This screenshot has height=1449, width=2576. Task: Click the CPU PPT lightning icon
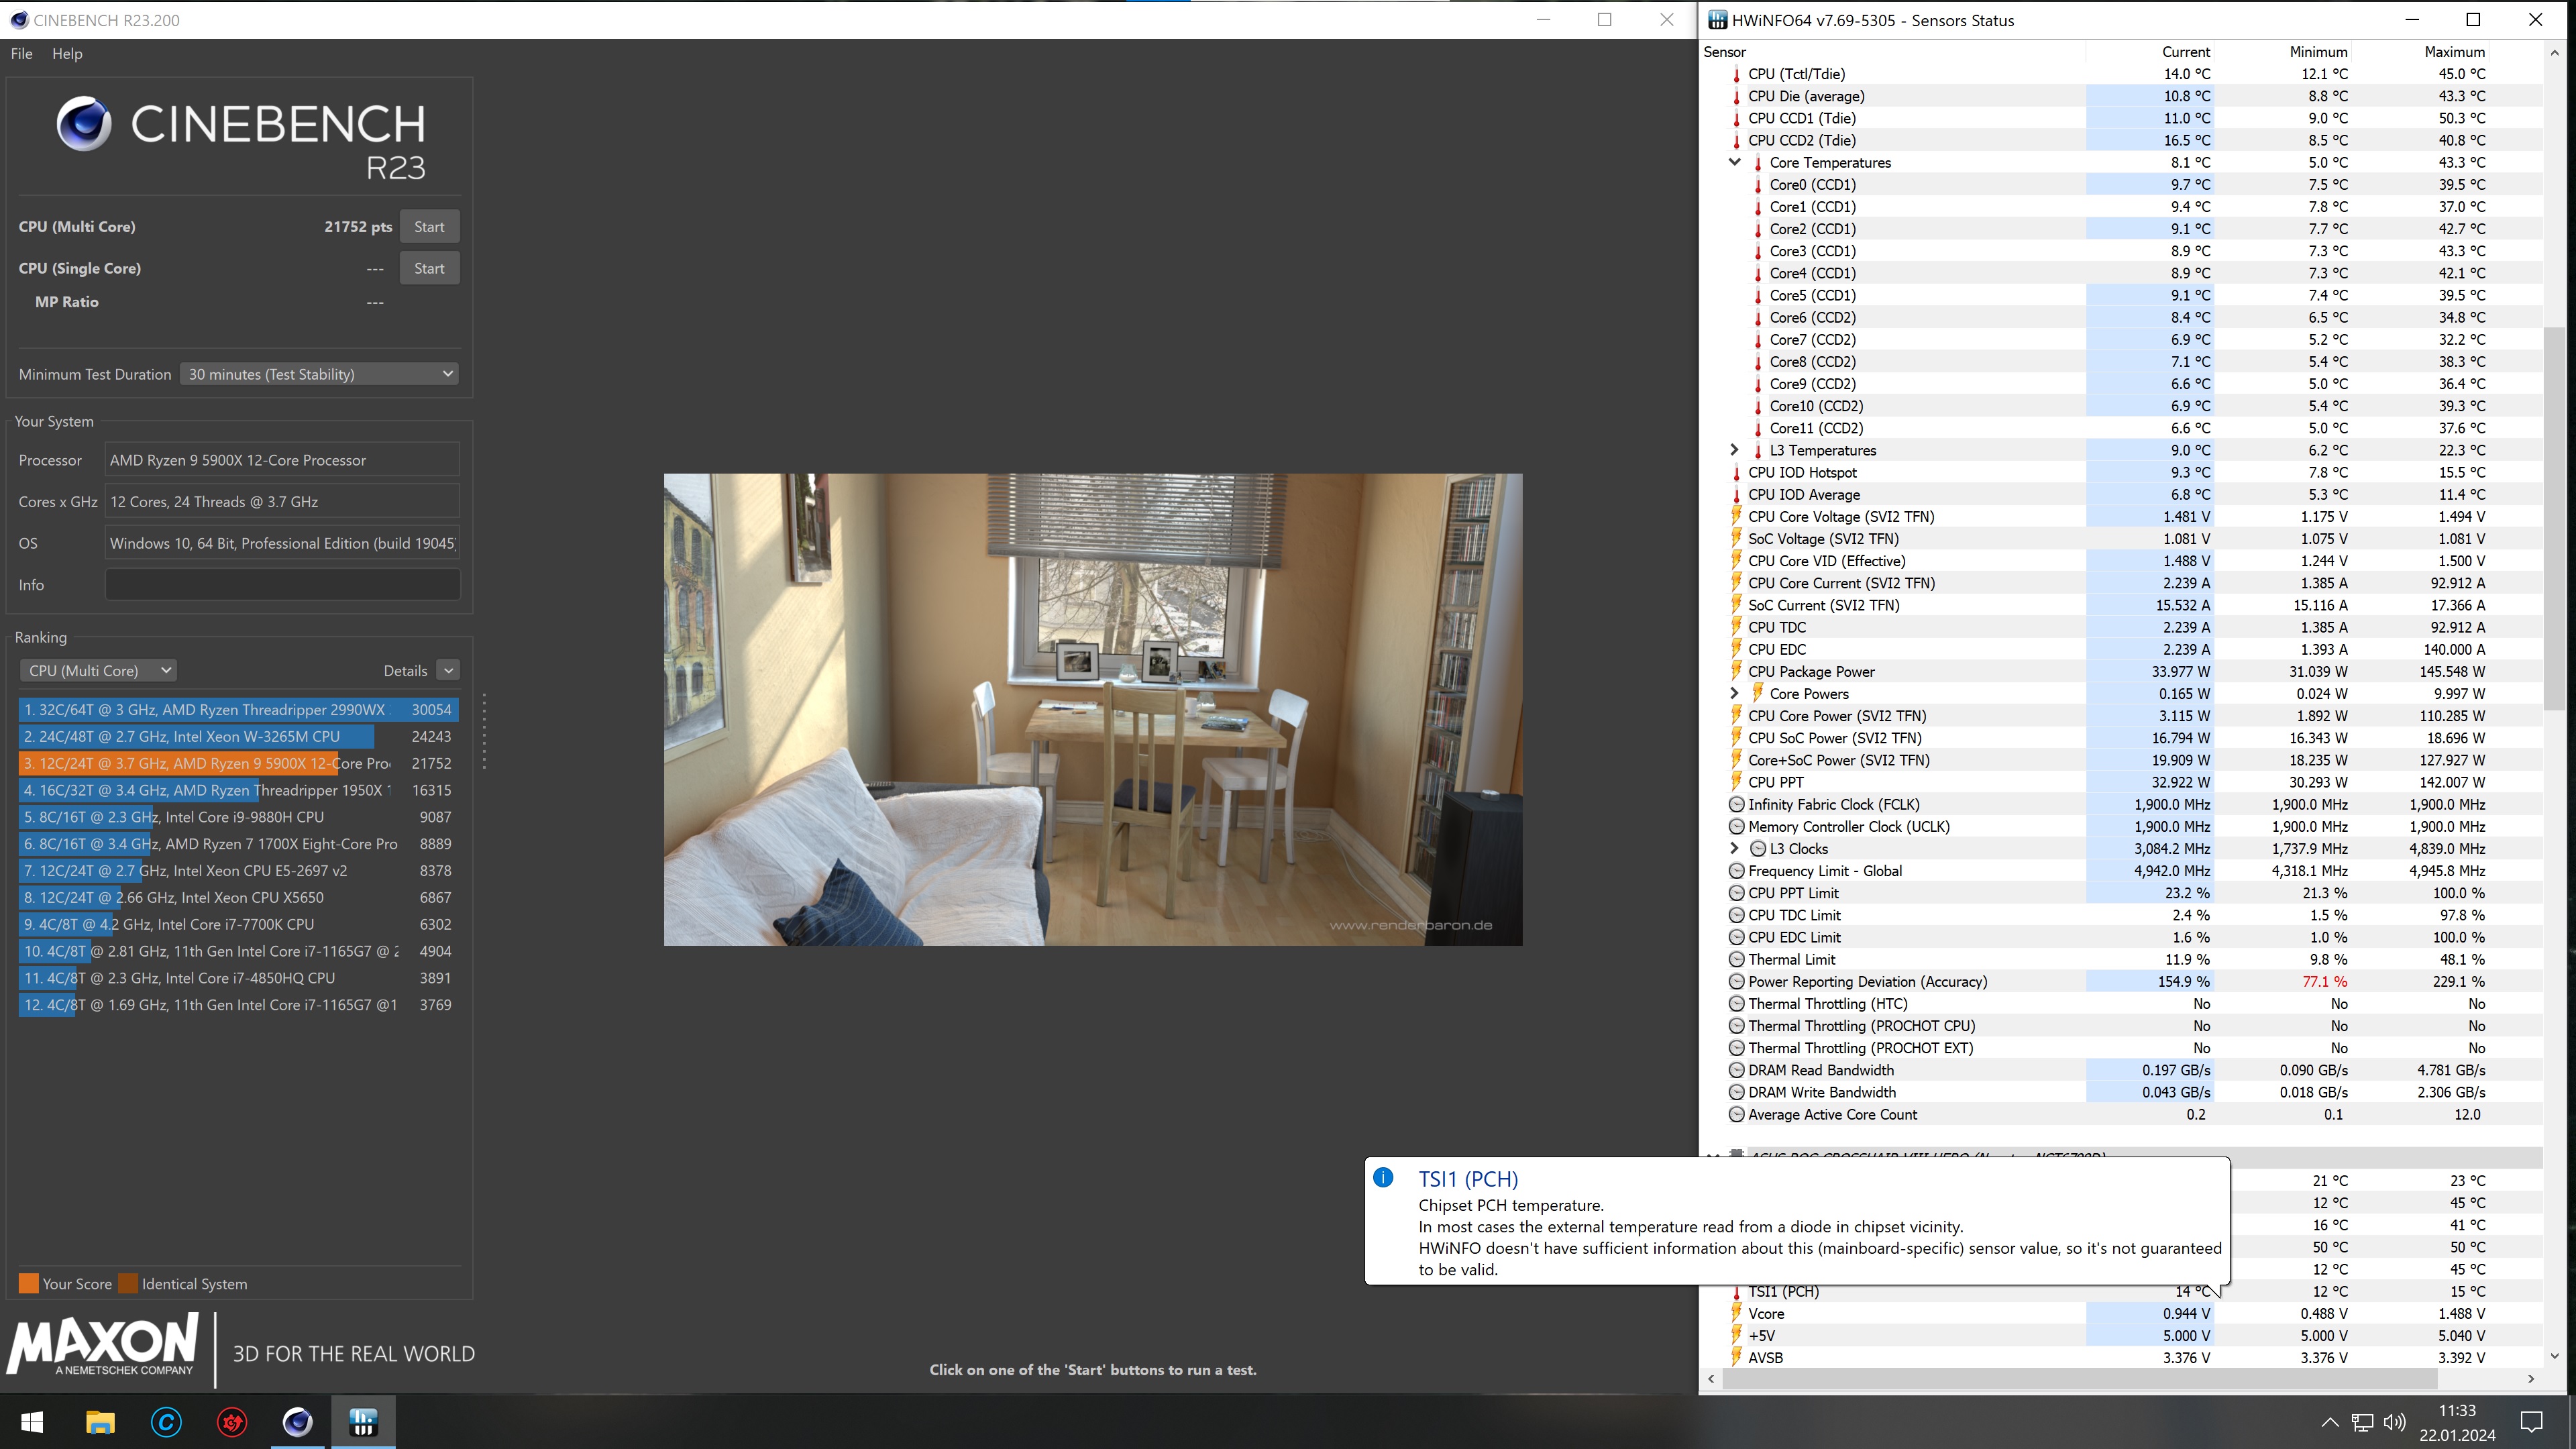1736,782
